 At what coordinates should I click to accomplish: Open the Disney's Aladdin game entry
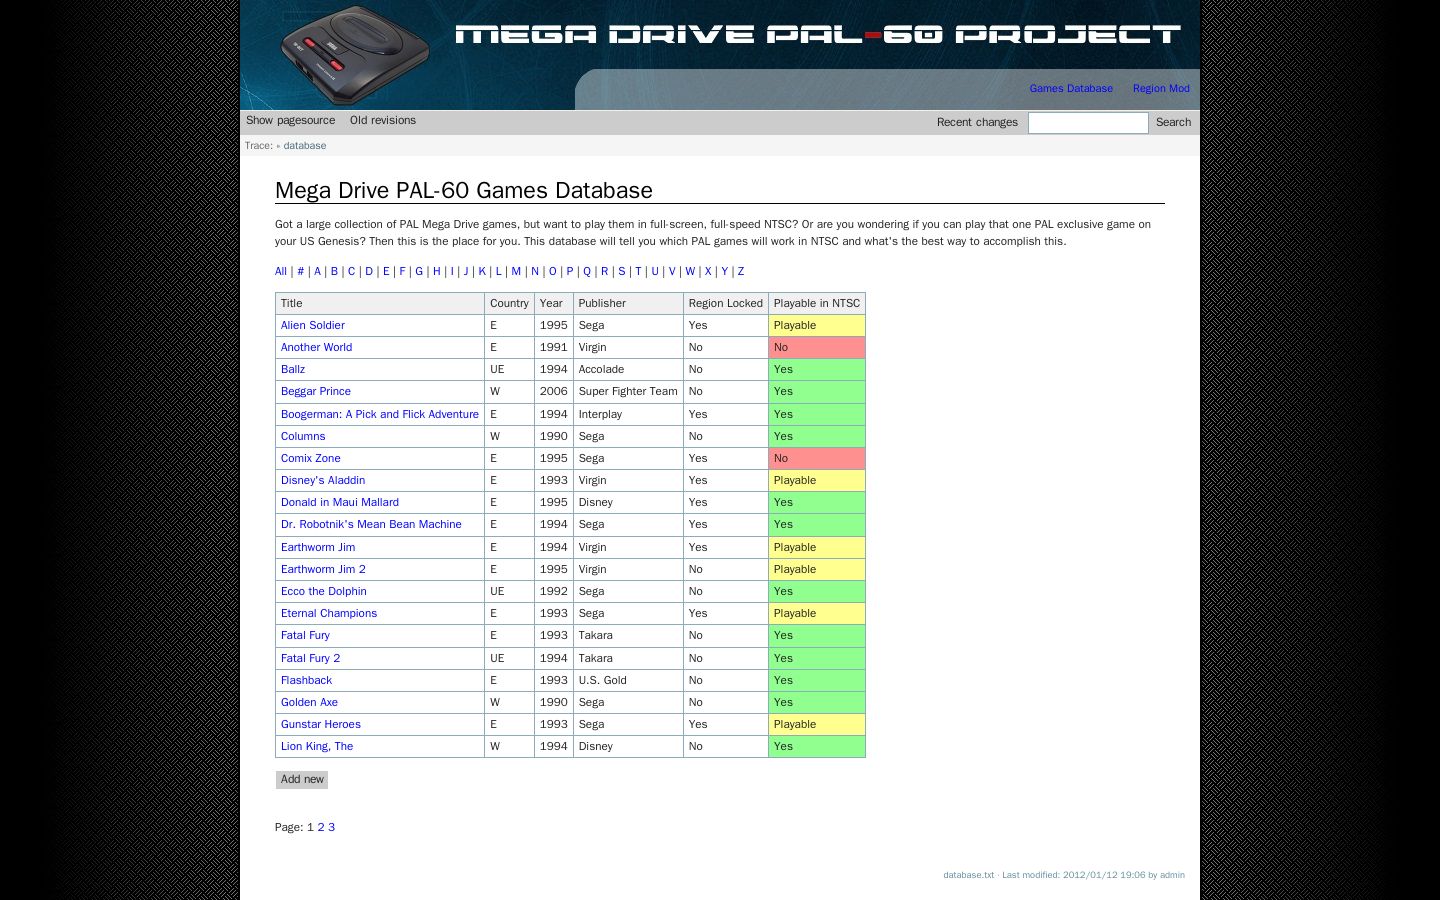tap(323, 481)
